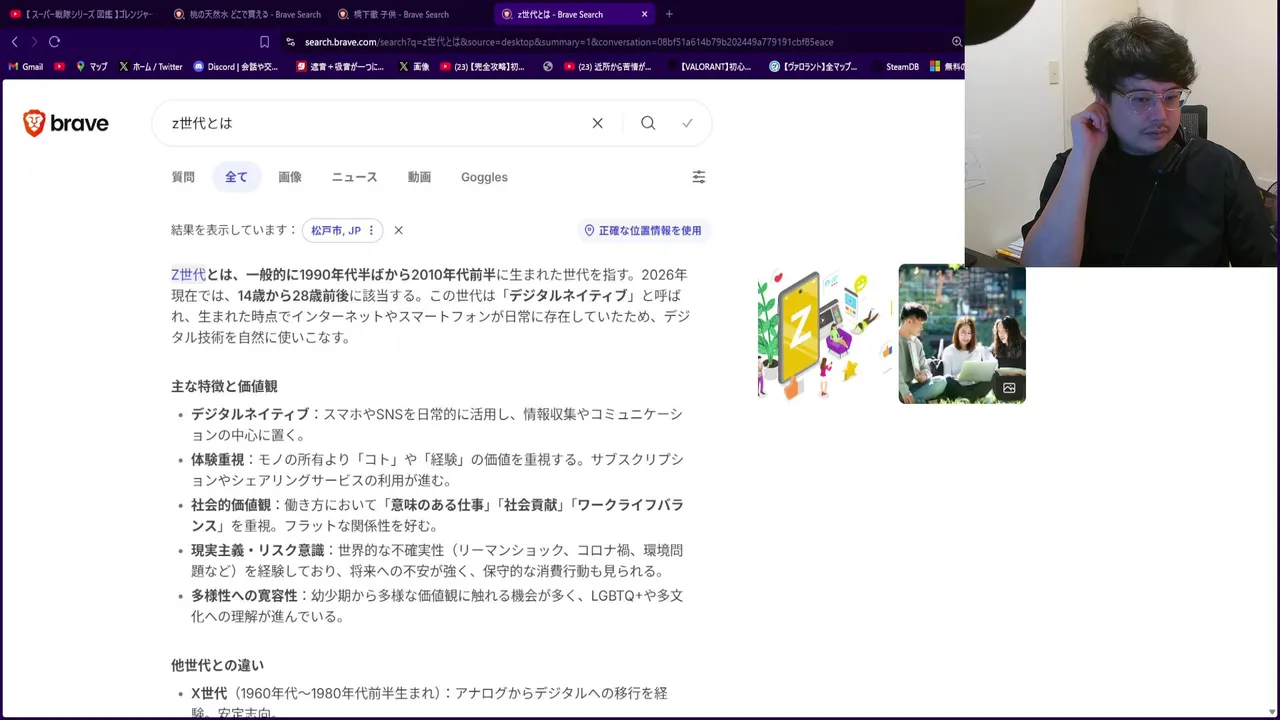The width and height of the screenshot is (1280, 720).
Task: Click 結果を表示しています label
Action: (x=234, y=230)
